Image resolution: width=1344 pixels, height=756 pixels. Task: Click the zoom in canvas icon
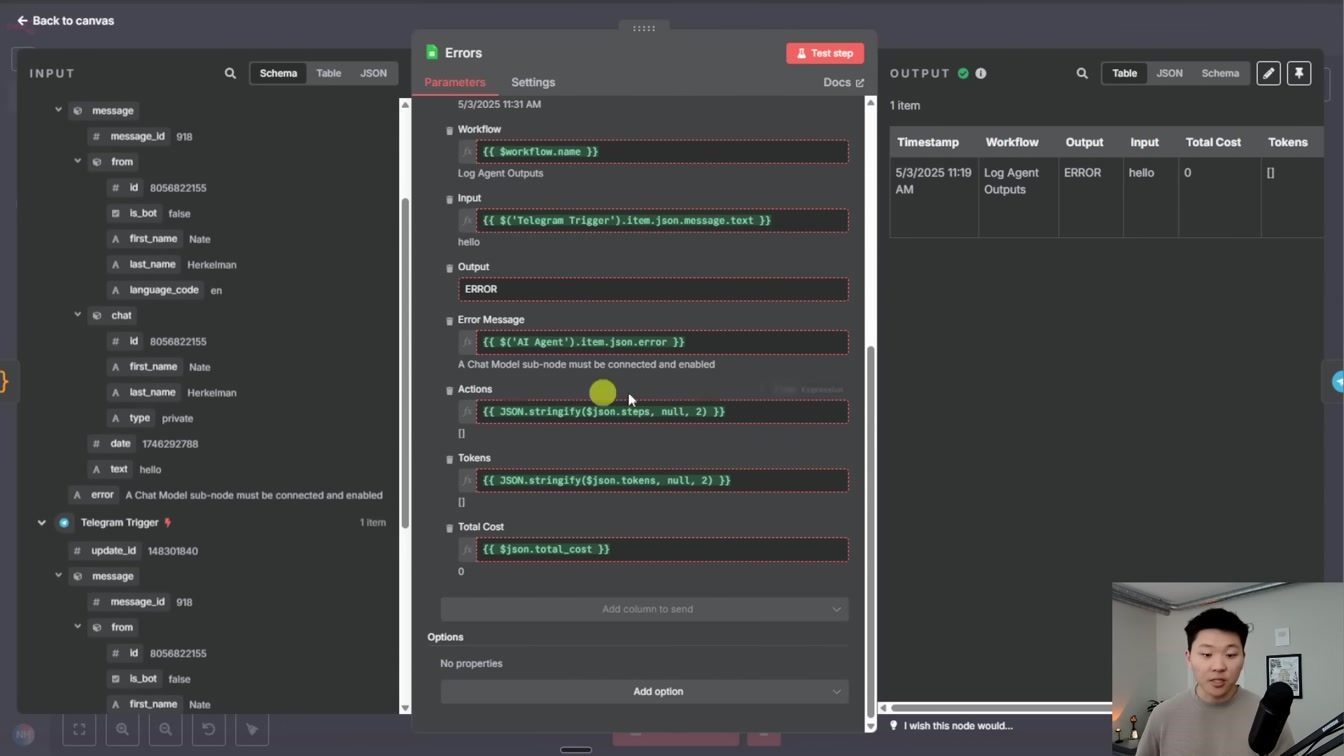coord(122,729)
